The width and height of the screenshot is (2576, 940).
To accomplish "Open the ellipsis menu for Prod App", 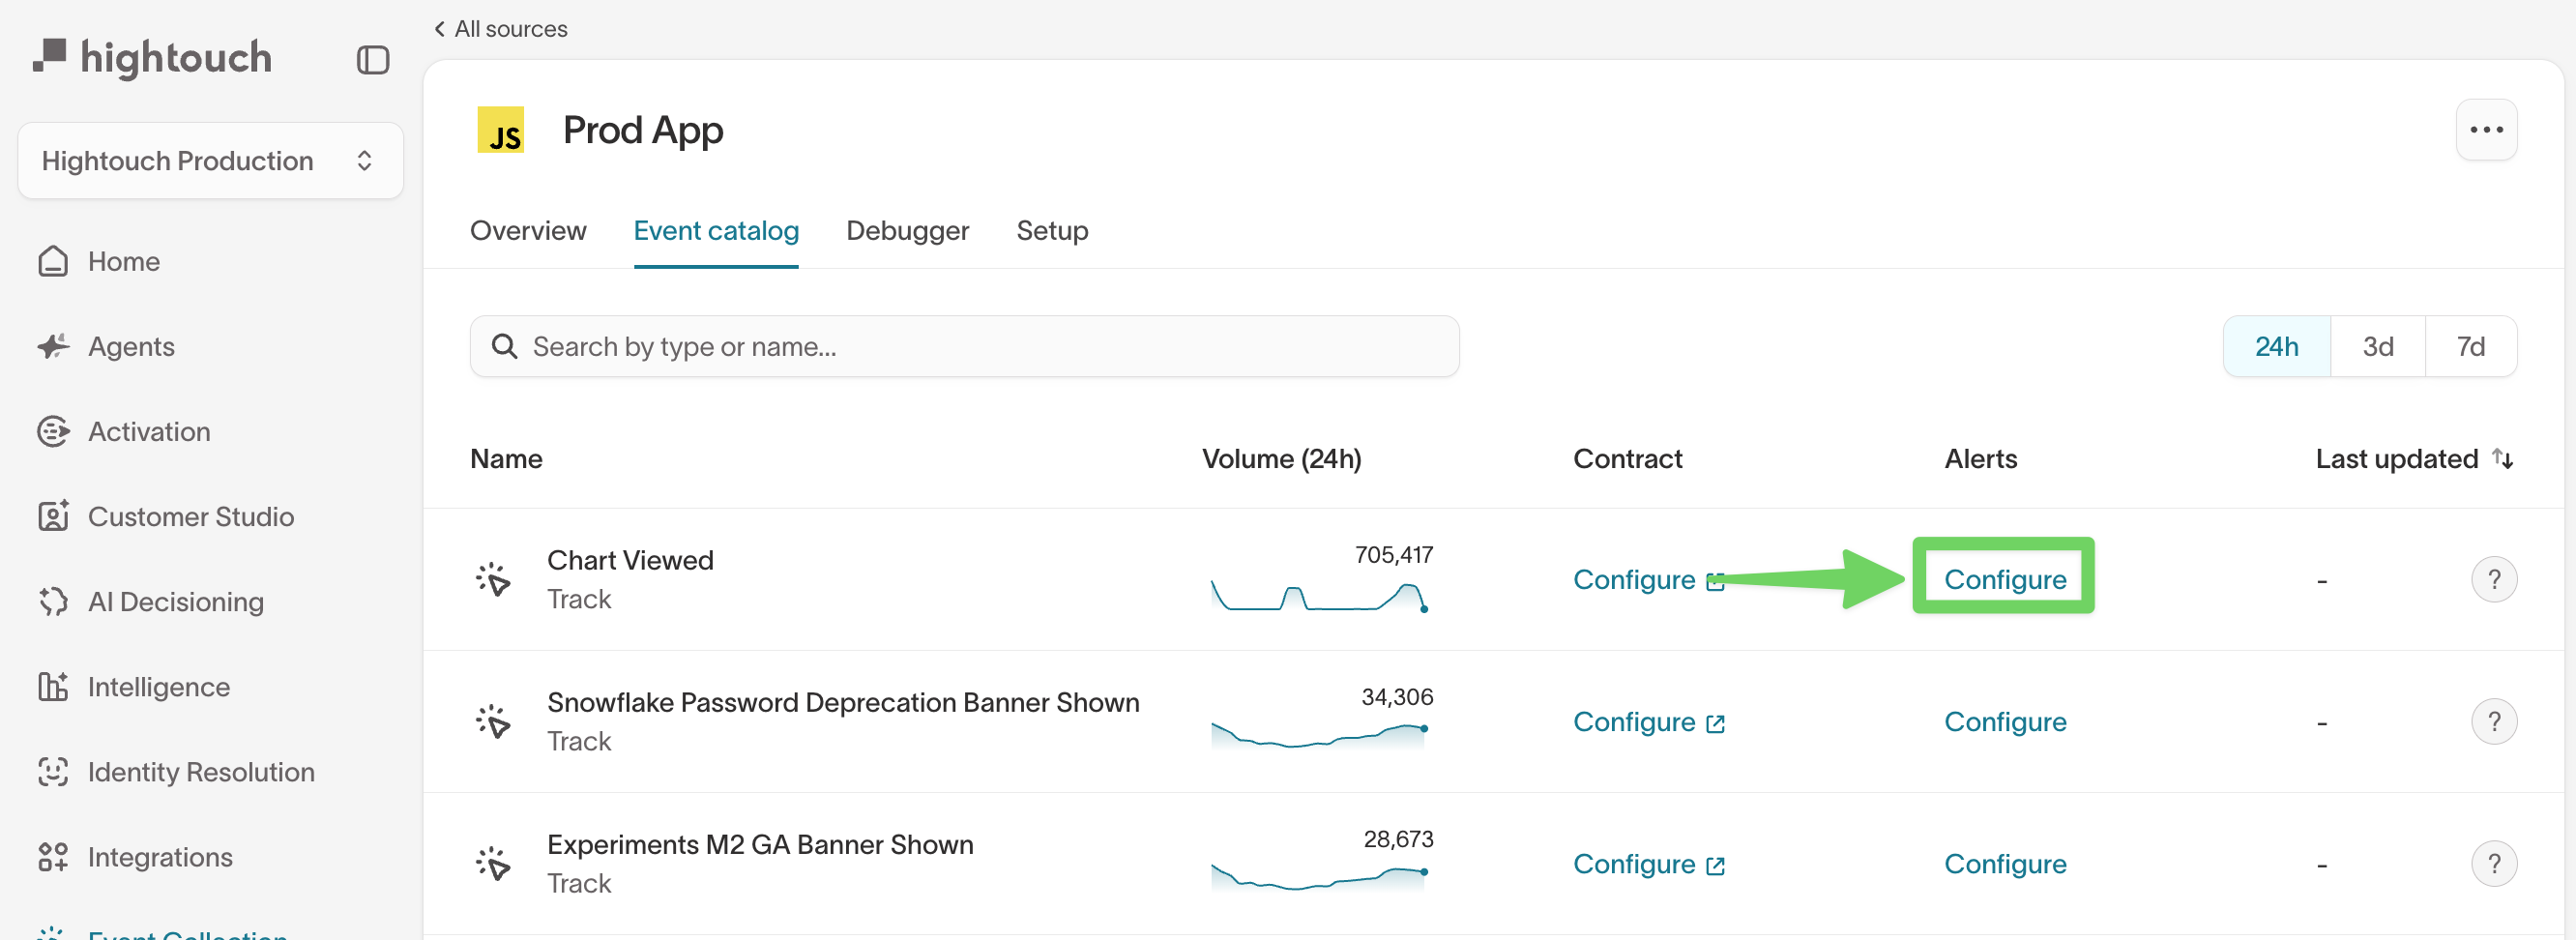I will (2486, 129).
